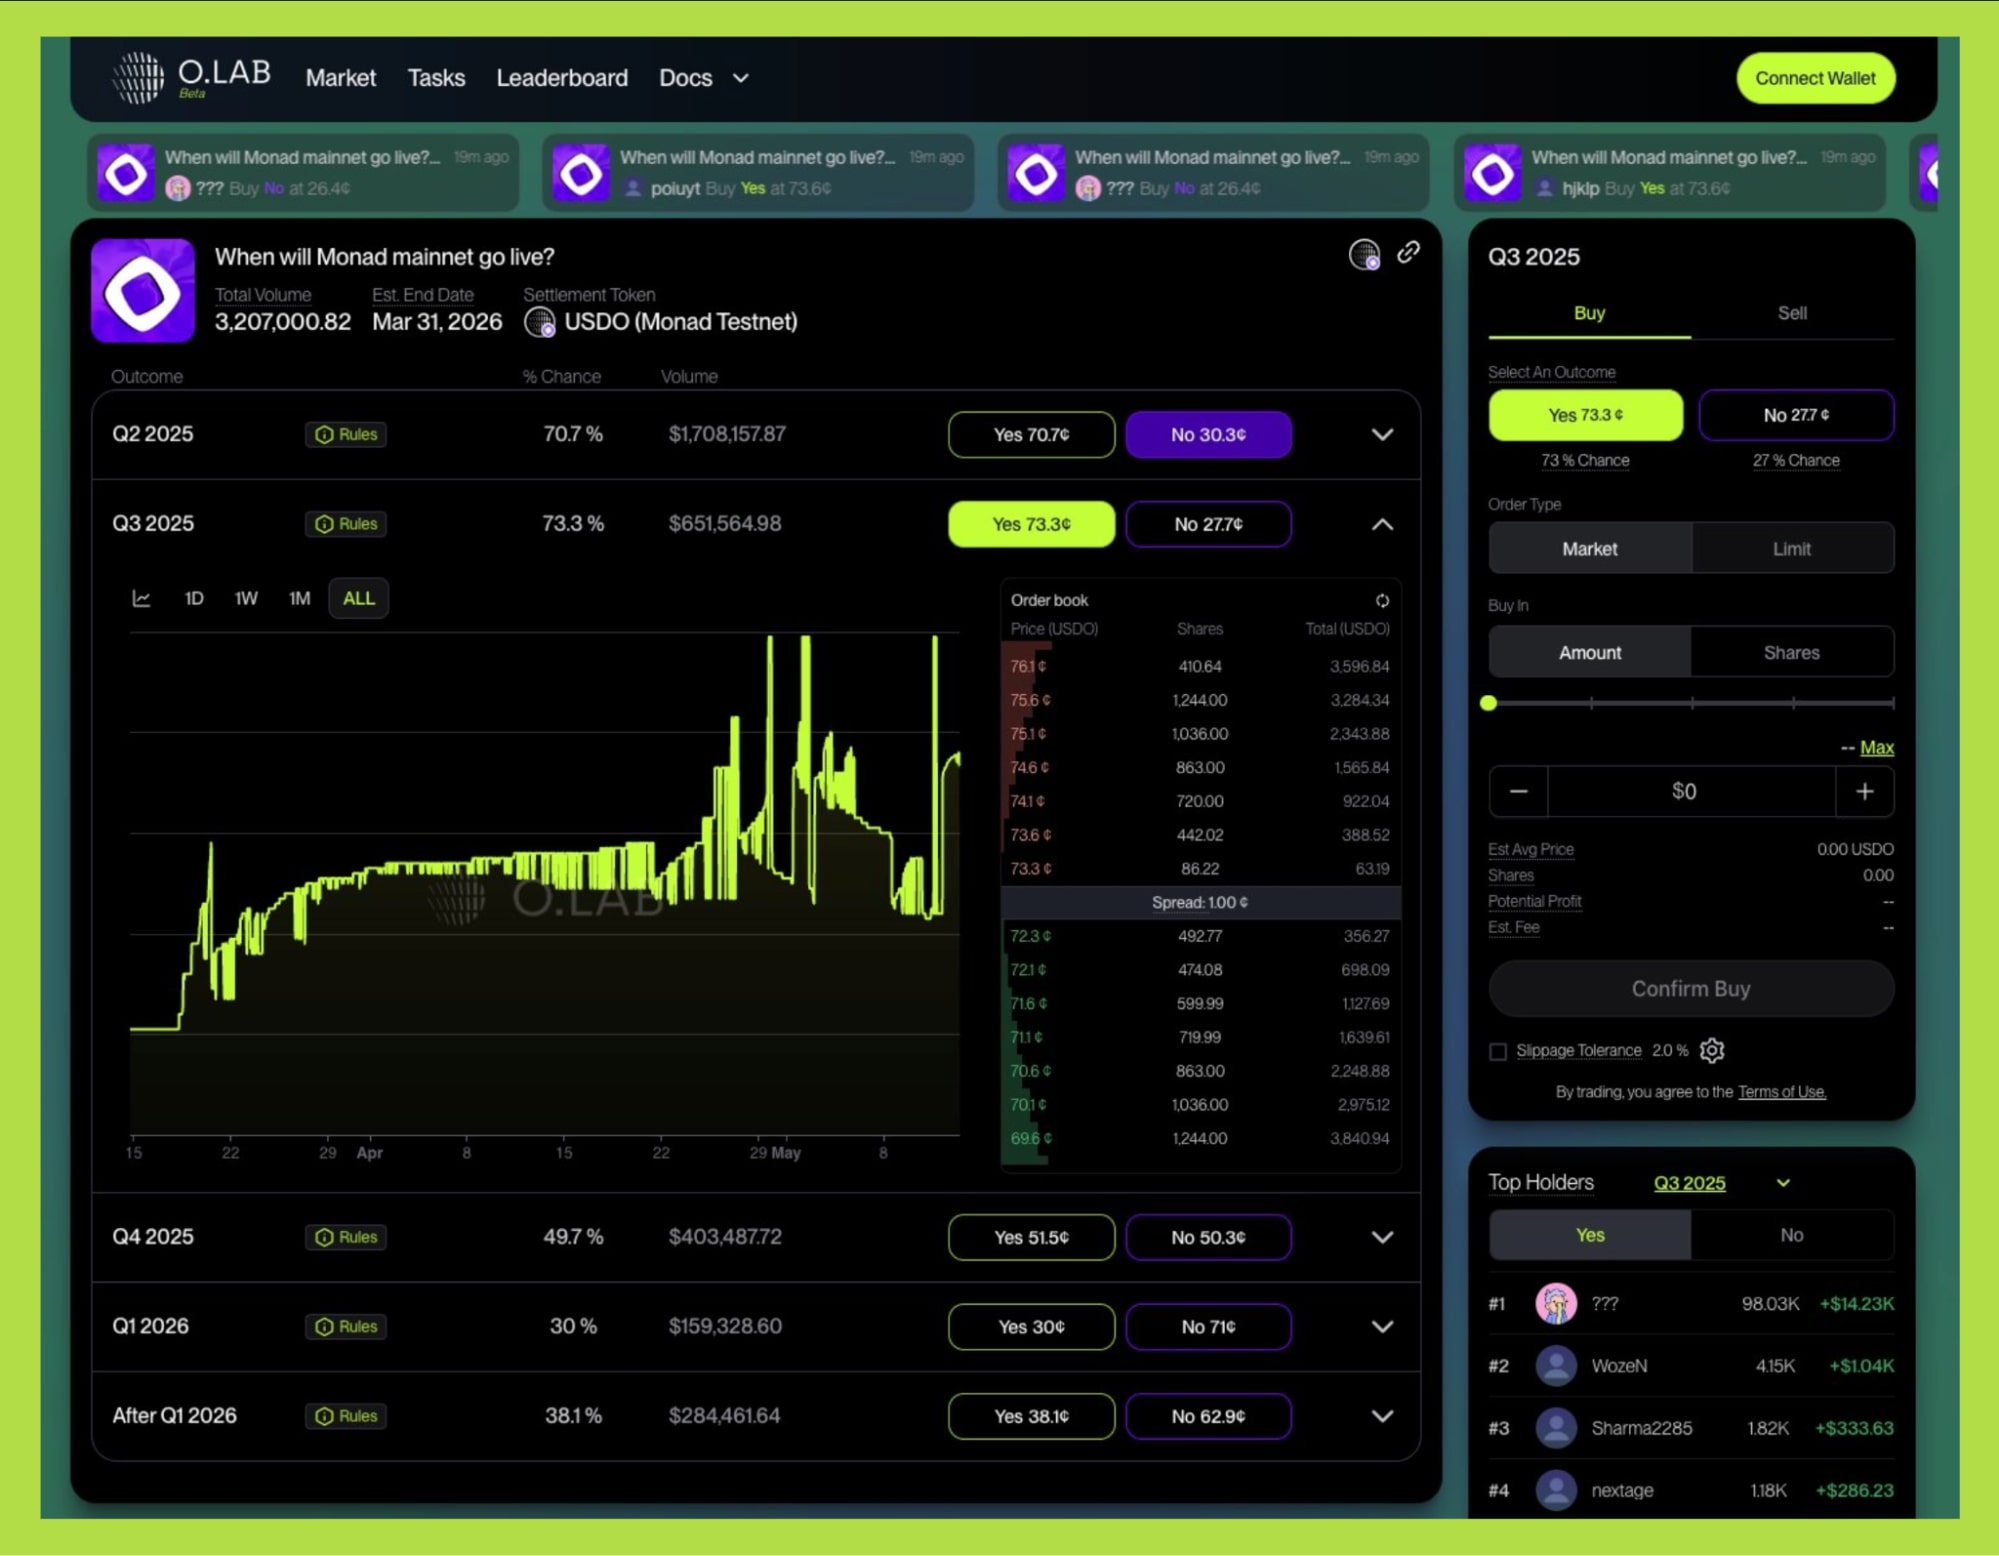This screenshot has width=1999, height=1556.
Task: Copy market link via chain icon
Action: (1408, 252)
